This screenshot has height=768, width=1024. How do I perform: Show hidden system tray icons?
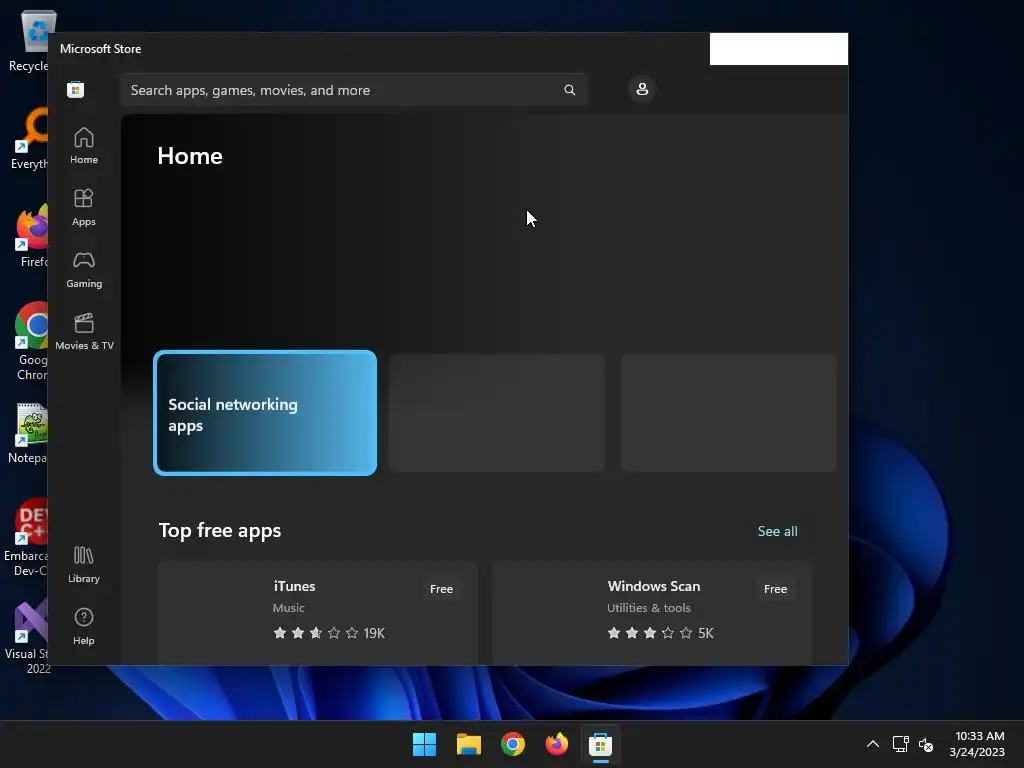872,744
